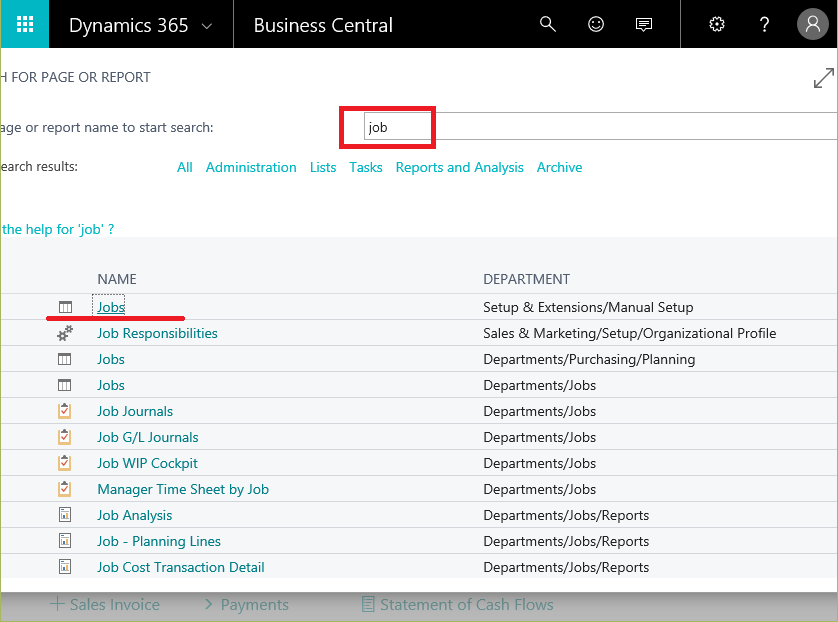Image resolution: width=838 pixels, height=622 pixels.
Task: Click Departments/Purchasing/Planning department text
Action: coord(589,359)
